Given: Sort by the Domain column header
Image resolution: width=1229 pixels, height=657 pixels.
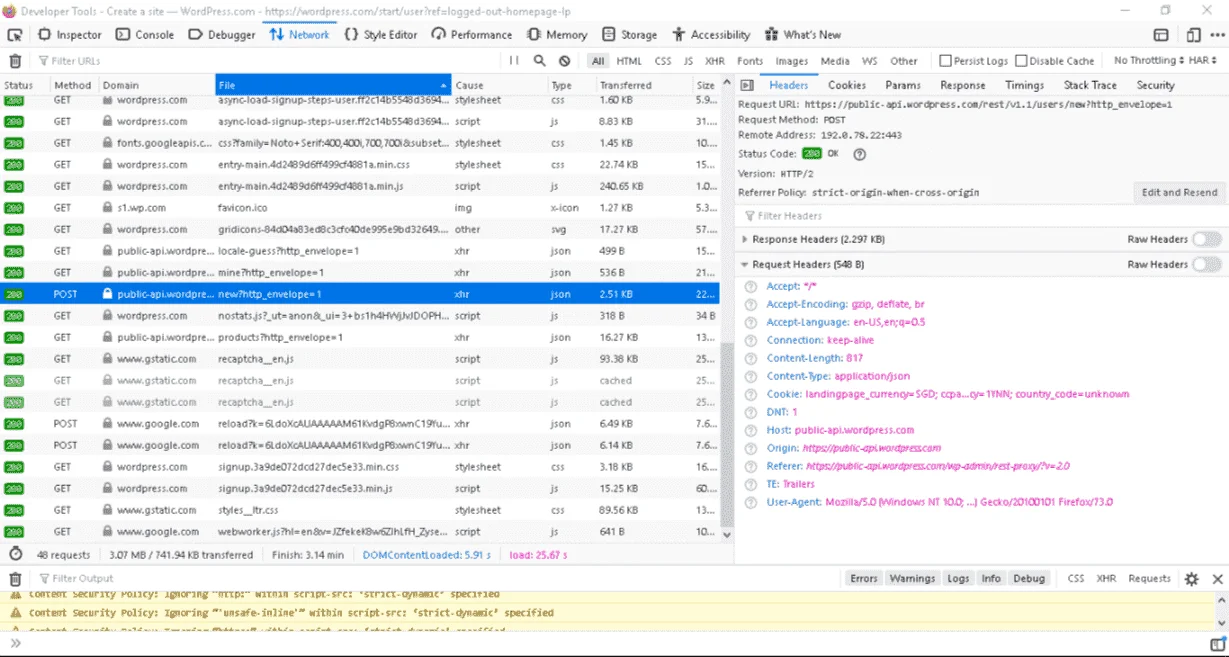Looking at the screenshot, I should coord(156,85).
